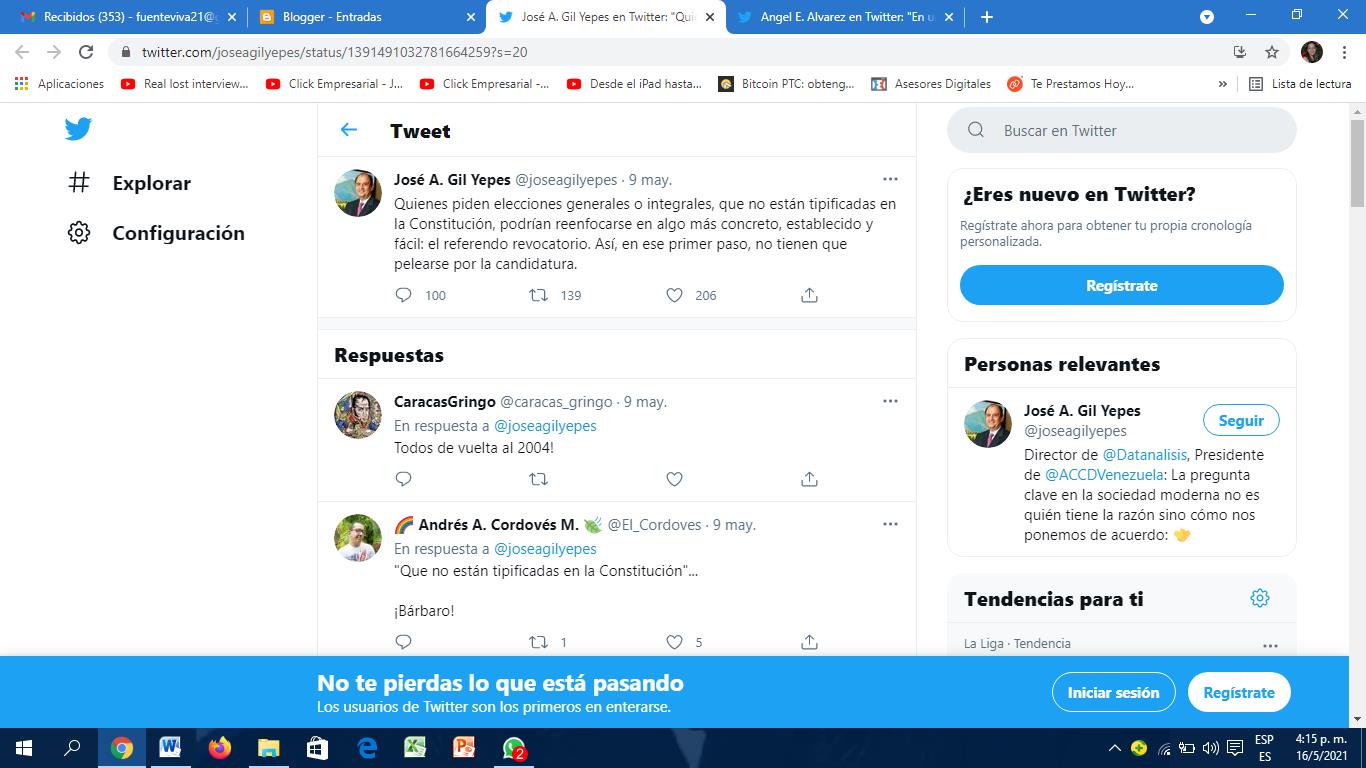Open Word from the taskbar
The image size is (1366, 768).
tap(170, 748)
